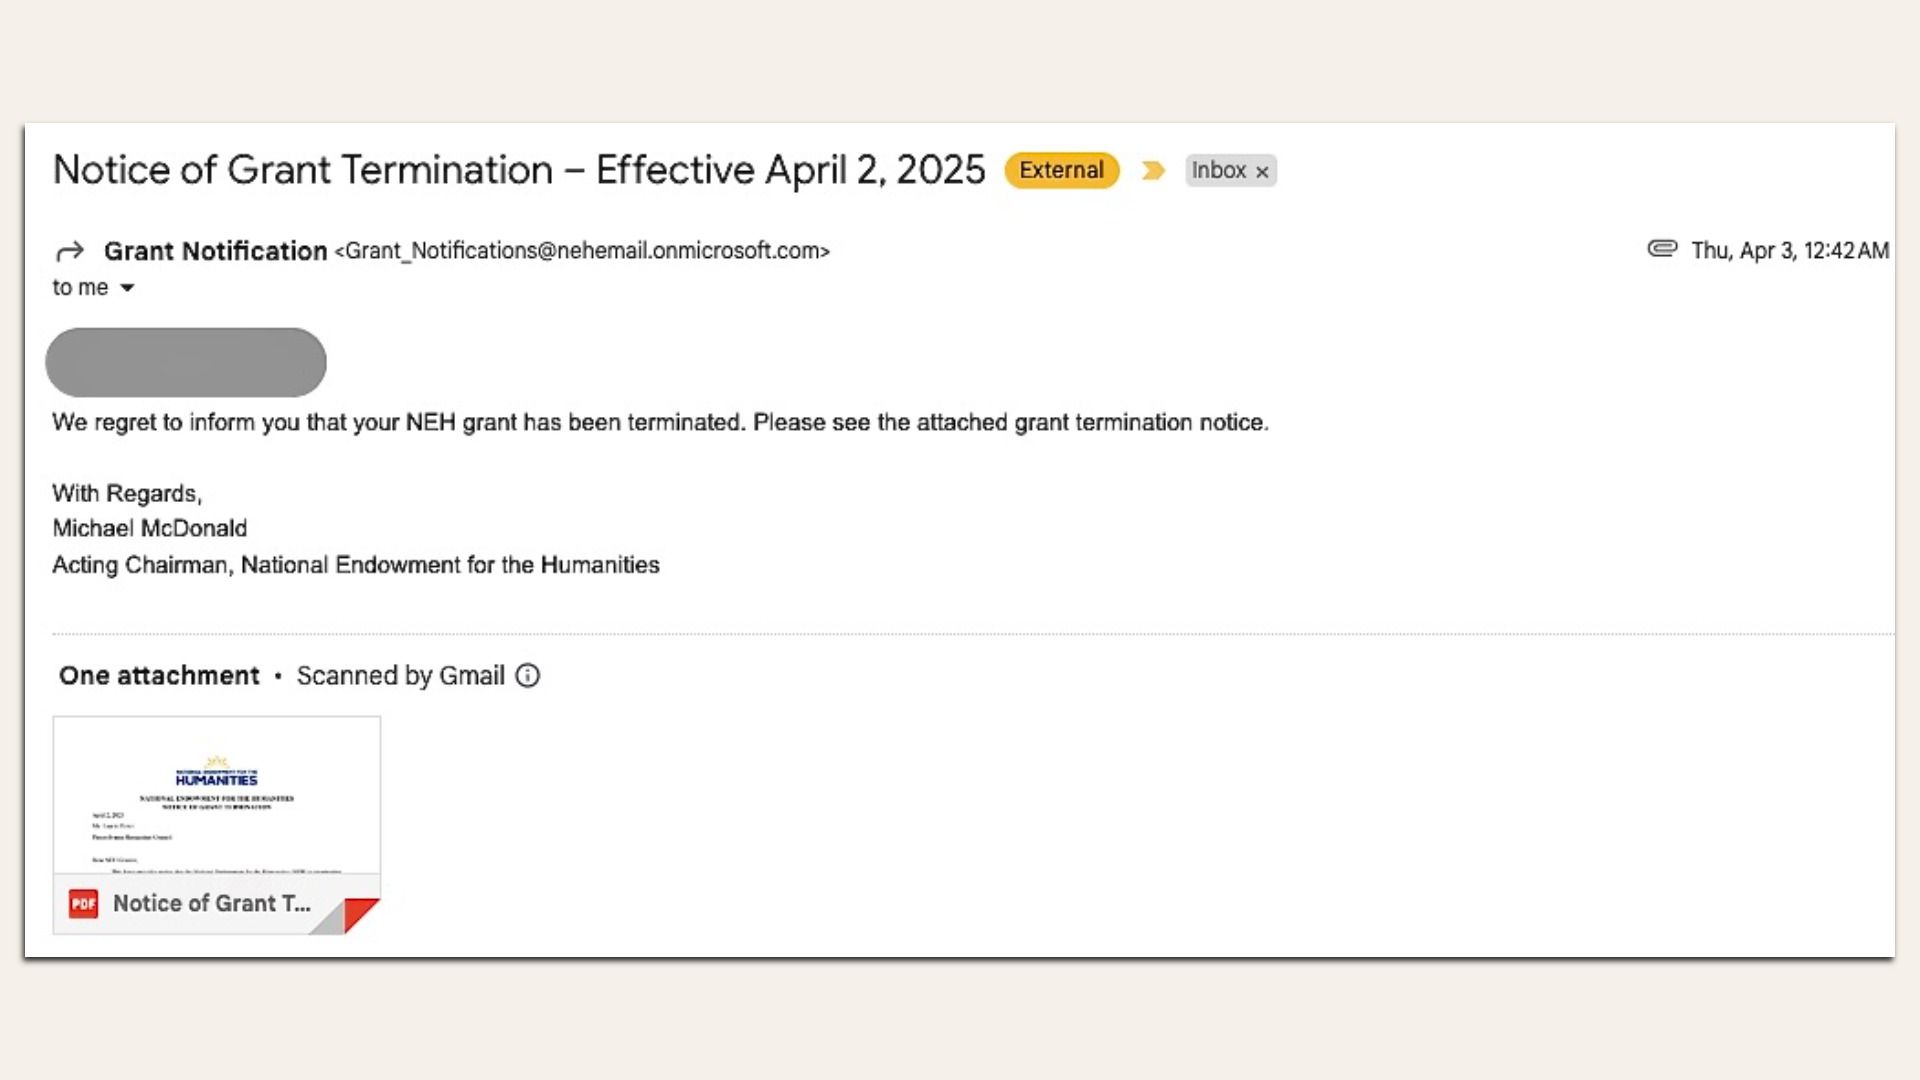Click the paperclip attachment icon near the date
Viewport: 1920px width, 1080px height.
click(x=1662, y=249)
